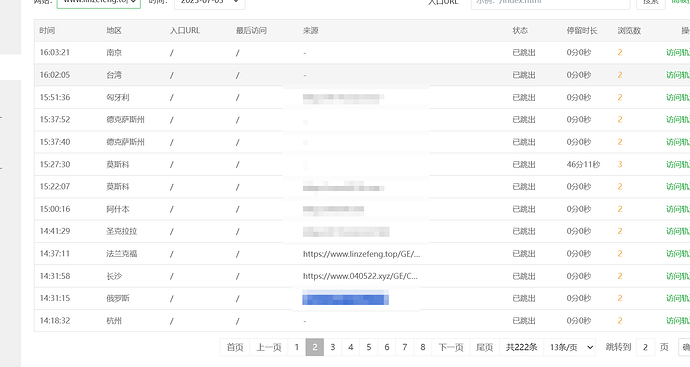Jump to last page (尾页)

pos(484,347)
